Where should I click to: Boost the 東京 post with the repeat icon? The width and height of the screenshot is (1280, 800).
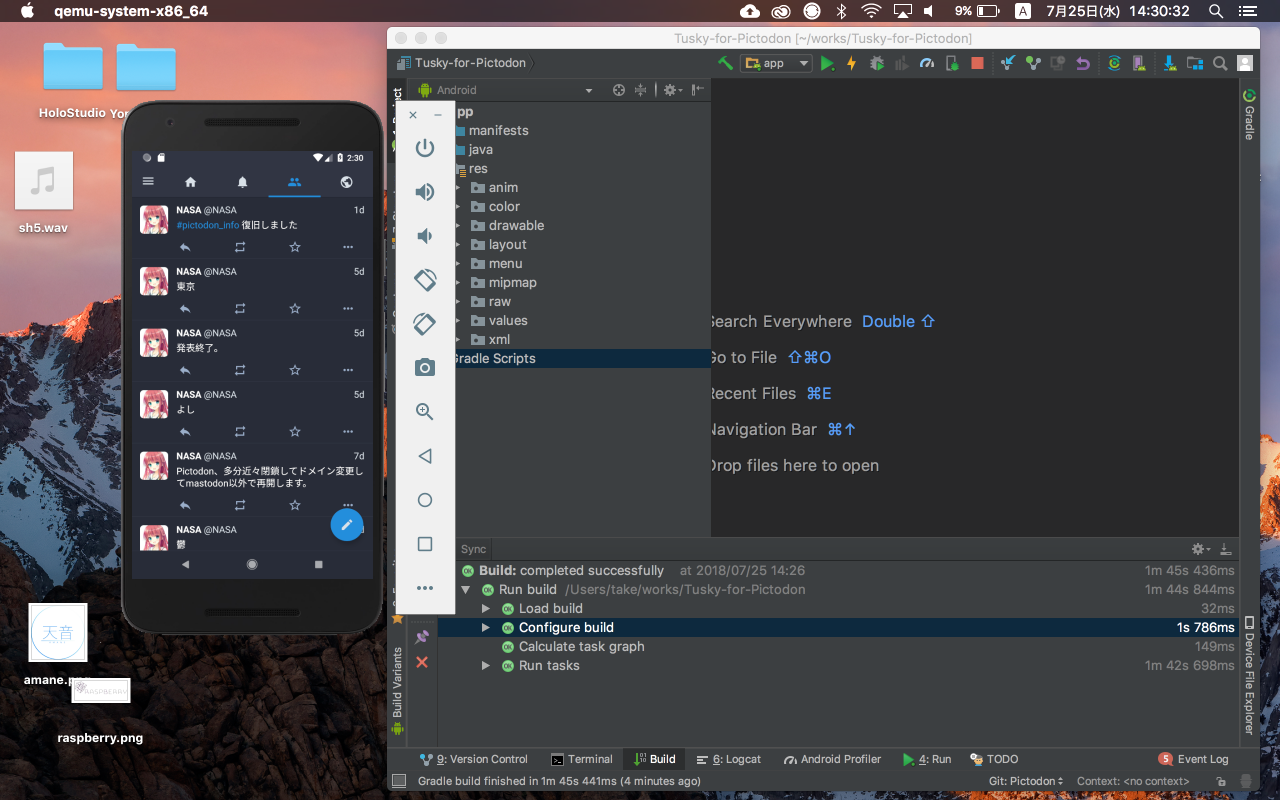pyautogui.click(x=240, y=308)
